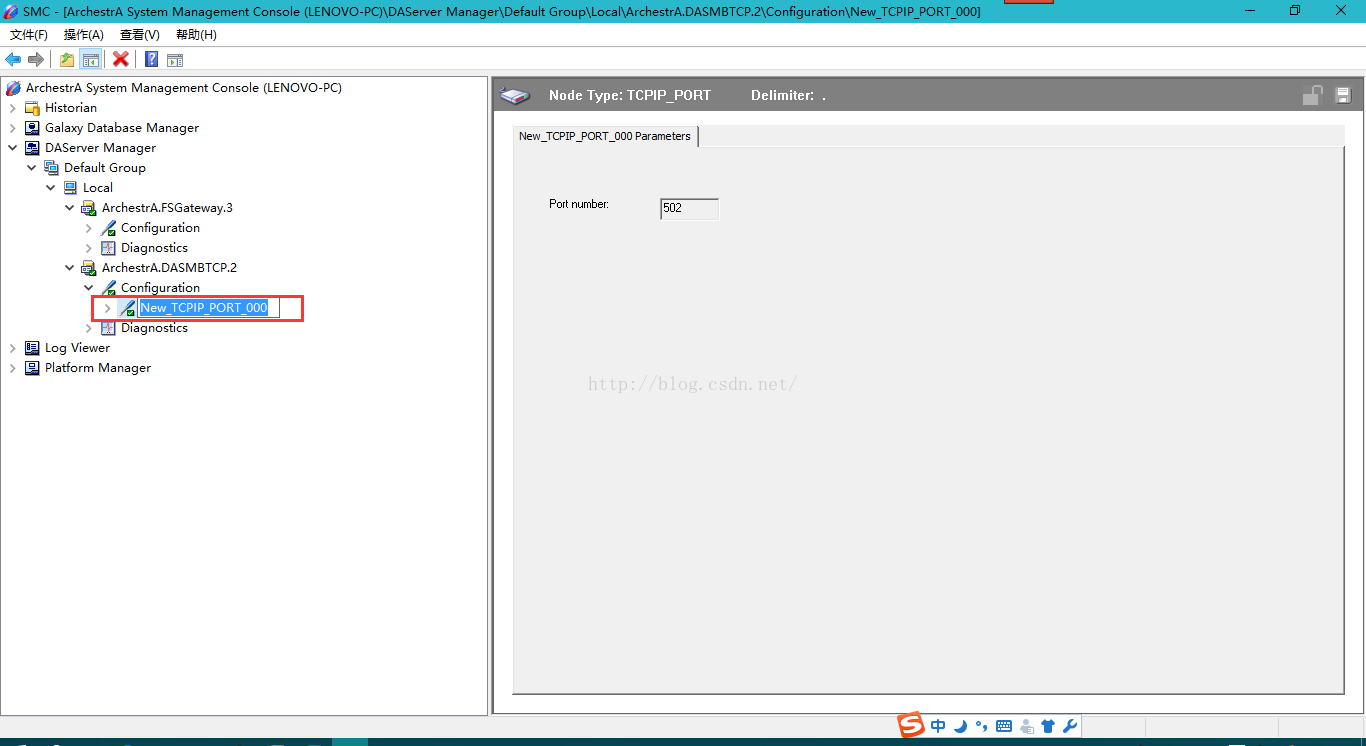
Task: Open the 操作(A) menu
Action: [x=84, y=35]
